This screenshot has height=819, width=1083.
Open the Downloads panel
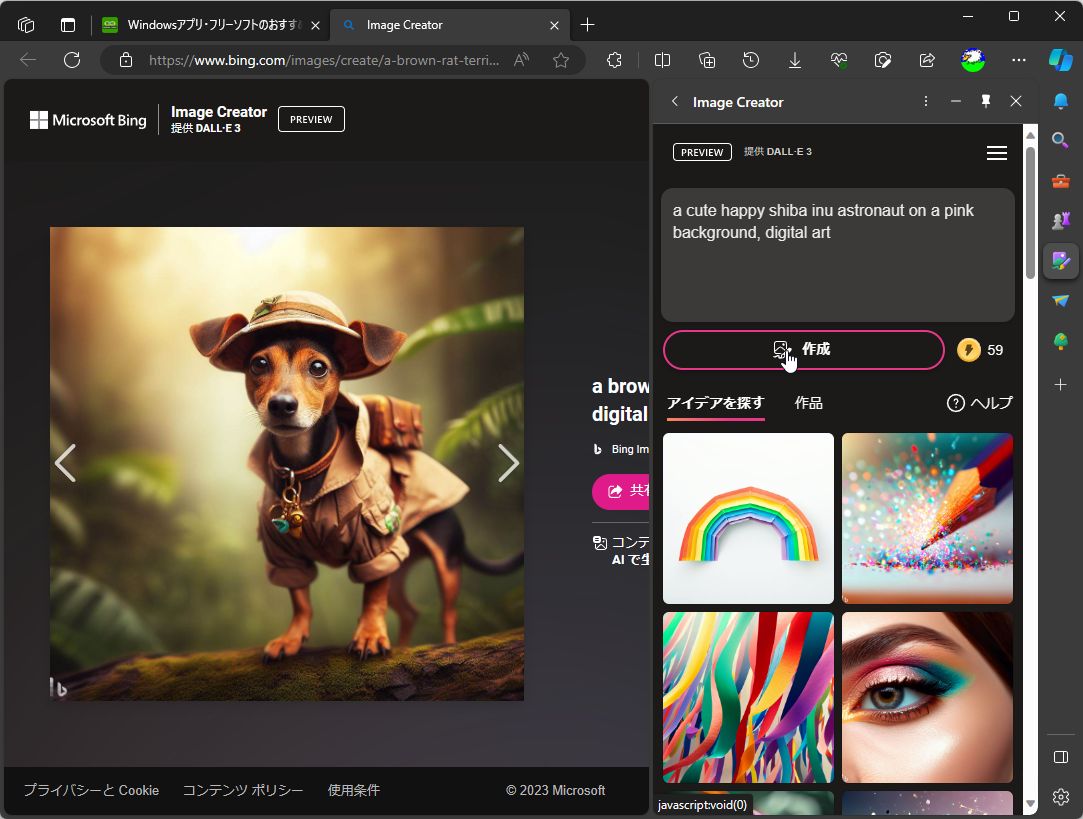point(795,60)
